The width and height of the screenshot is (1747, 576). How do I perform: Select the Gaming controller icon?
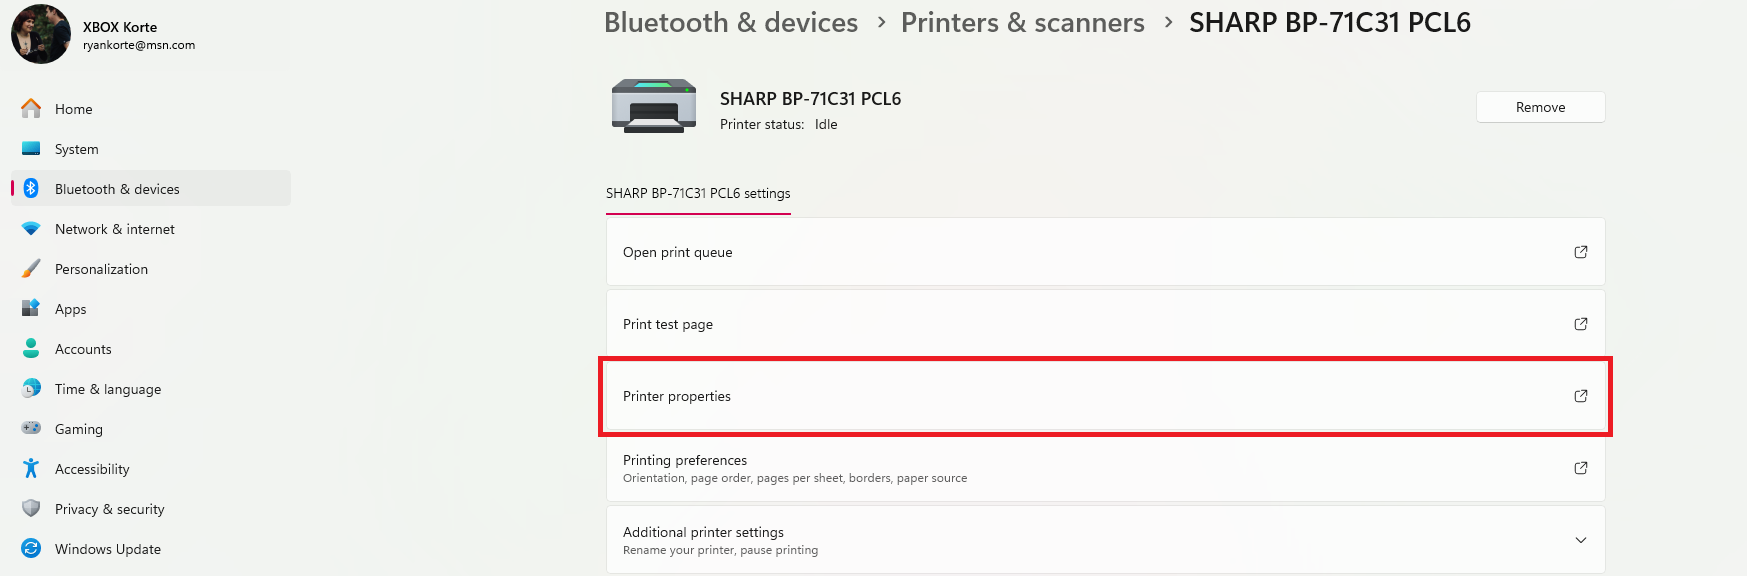click(x=31, y=428)
